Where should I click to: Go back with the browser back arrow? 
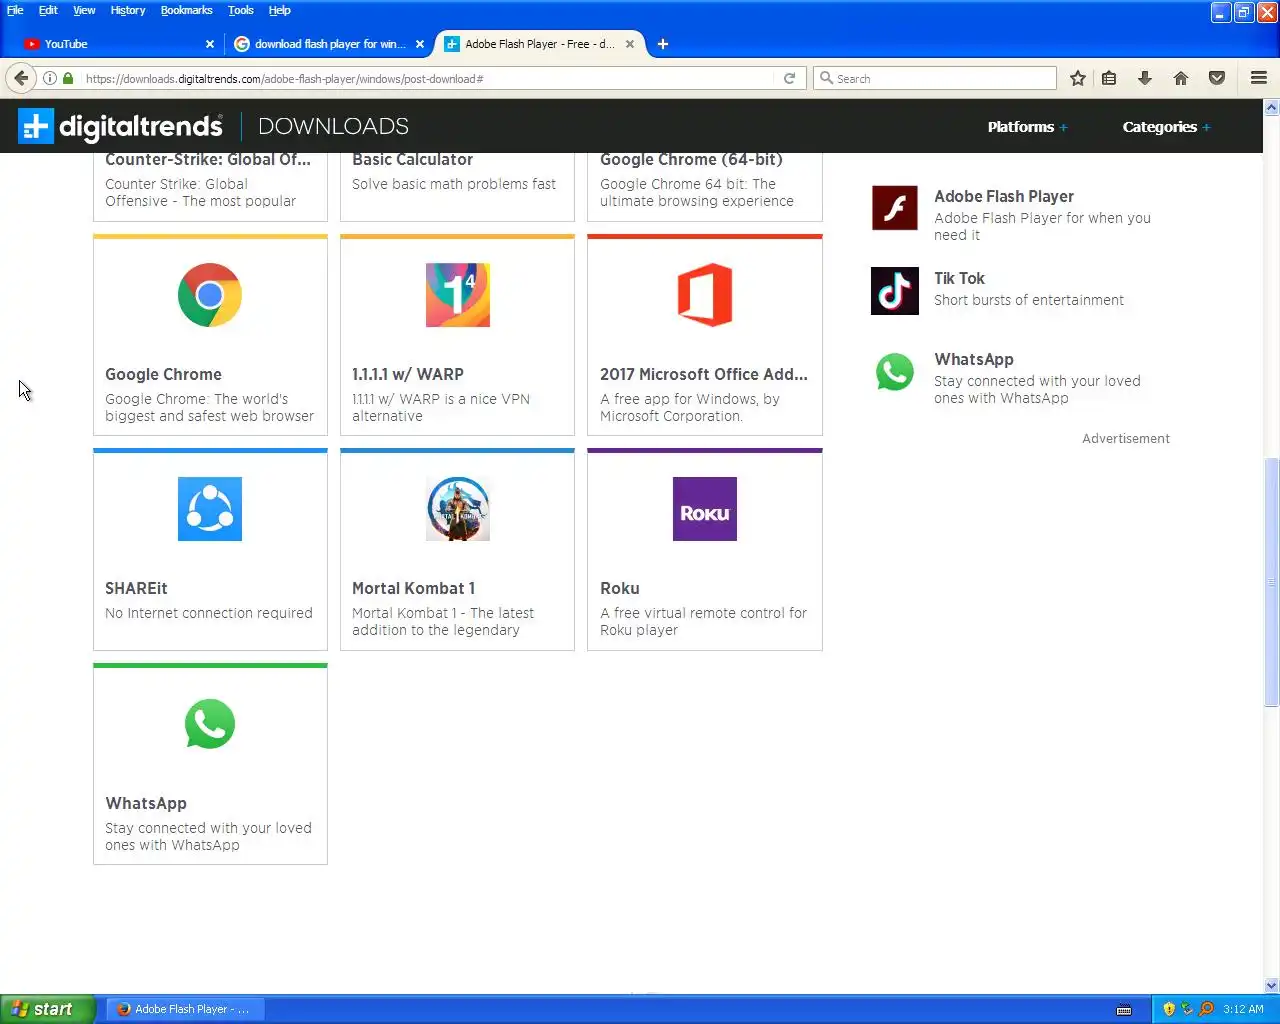pos(21,78)
